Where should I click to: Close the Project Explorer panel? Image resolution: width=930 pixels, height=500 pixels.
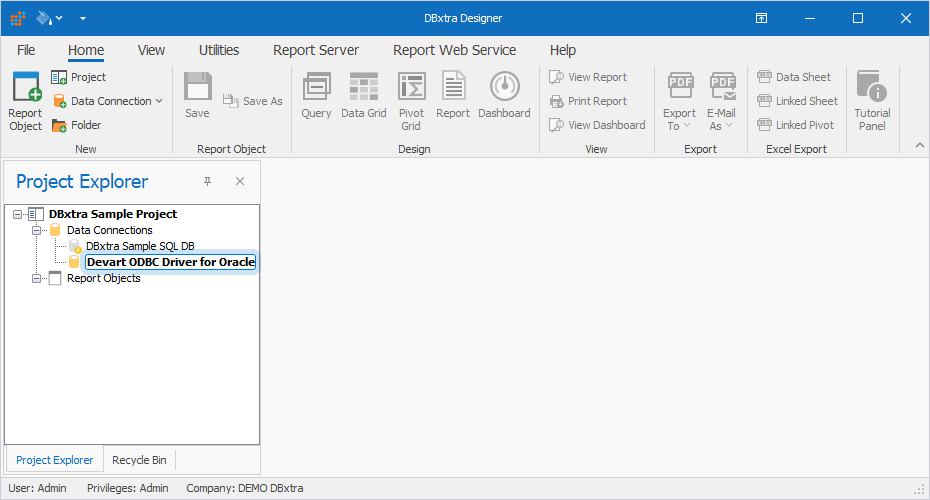pos(240,181)
